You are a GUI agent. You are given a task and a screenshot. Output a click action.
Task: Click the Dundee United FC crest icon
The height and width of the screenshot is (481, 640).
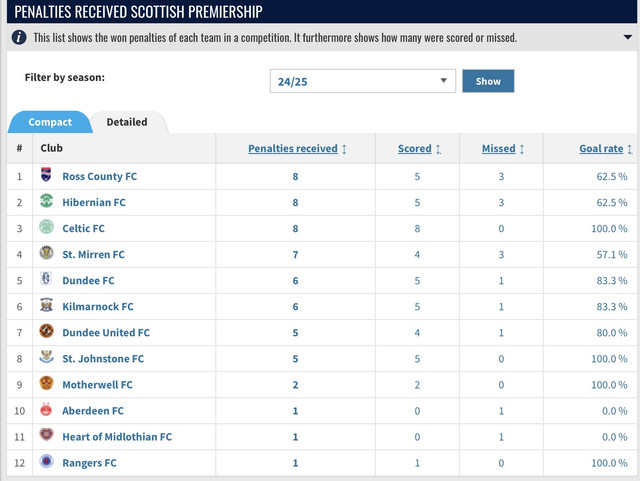[46, 331]
